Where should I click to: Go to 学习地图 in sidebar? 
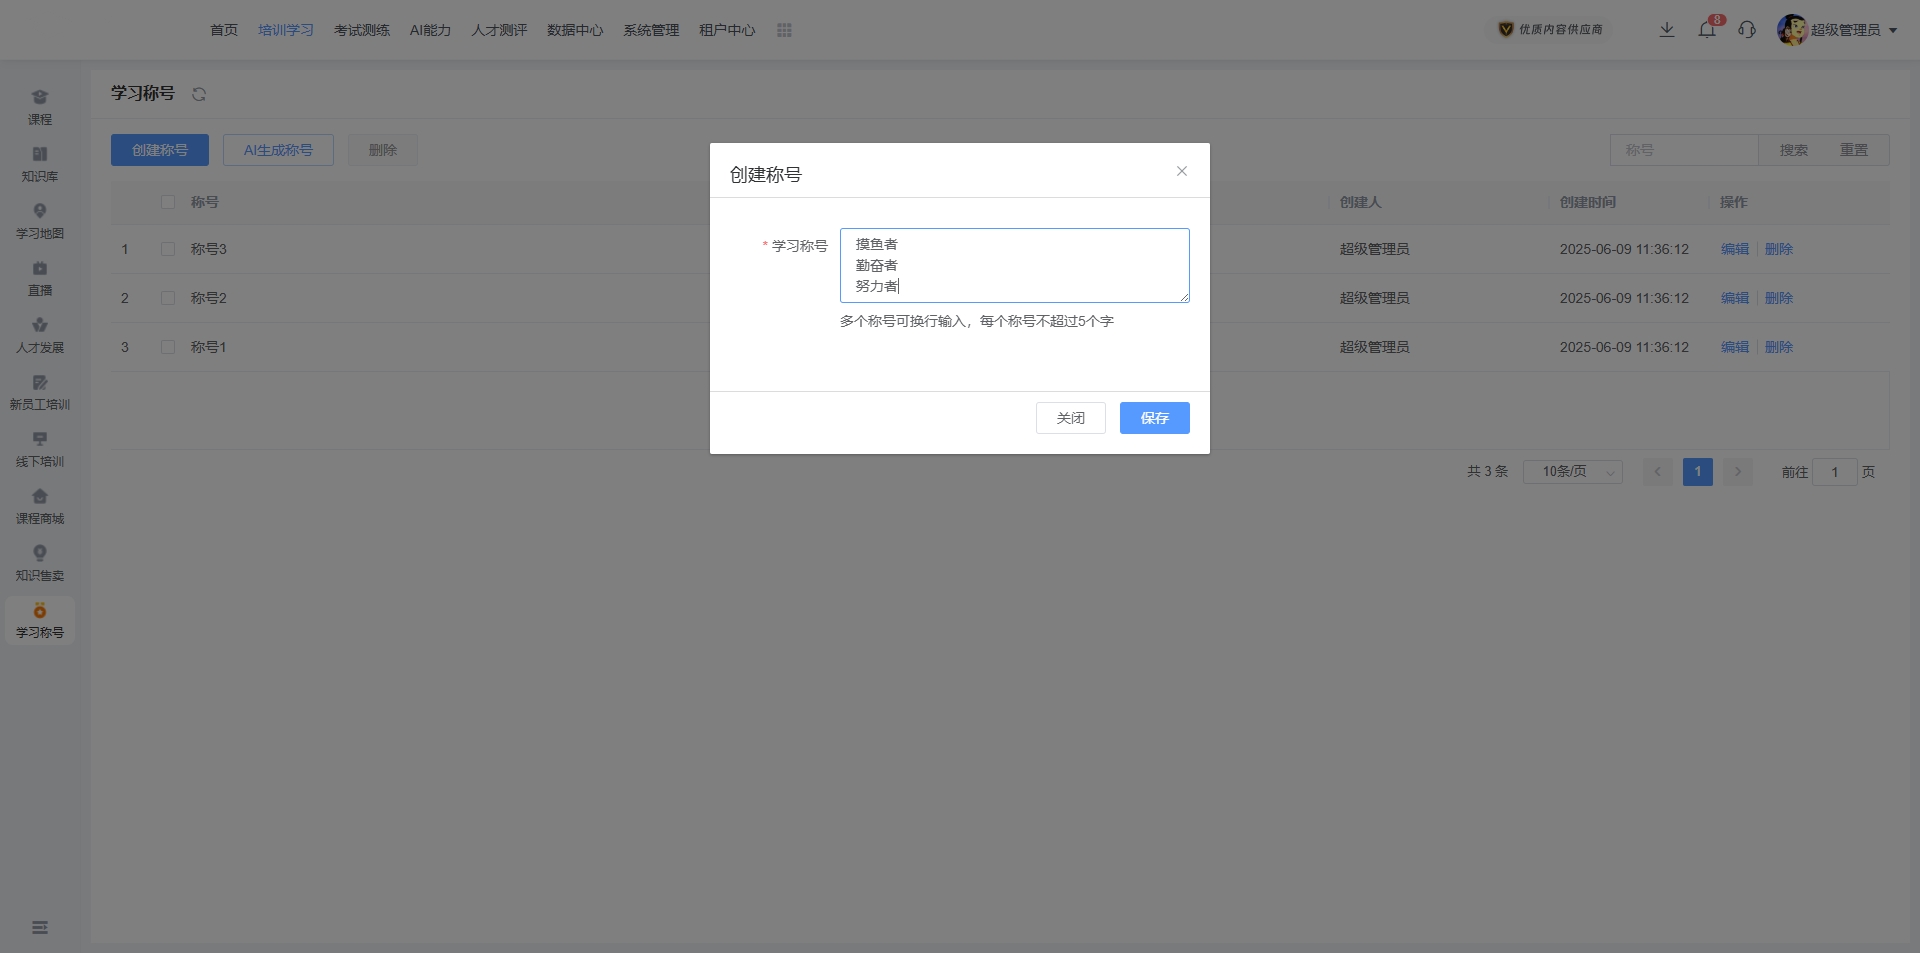40,220
